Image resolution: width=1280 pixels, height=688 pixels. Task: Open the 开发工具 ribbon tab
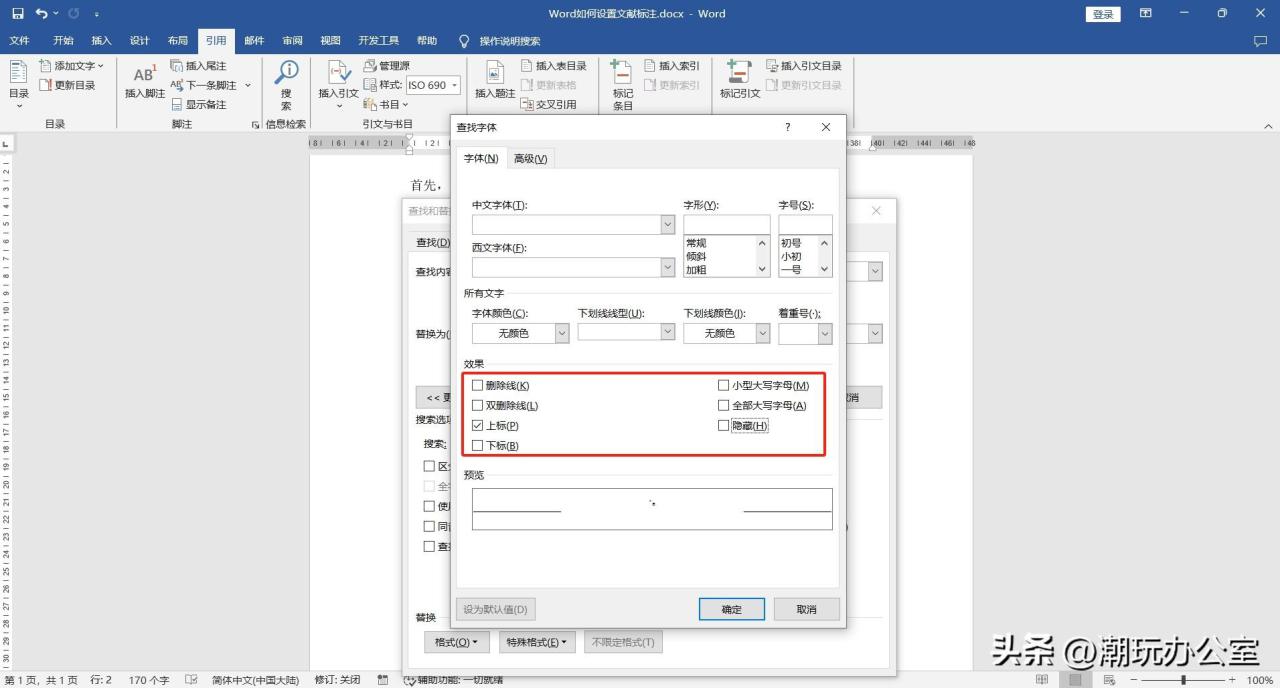[x=378, y=41]
